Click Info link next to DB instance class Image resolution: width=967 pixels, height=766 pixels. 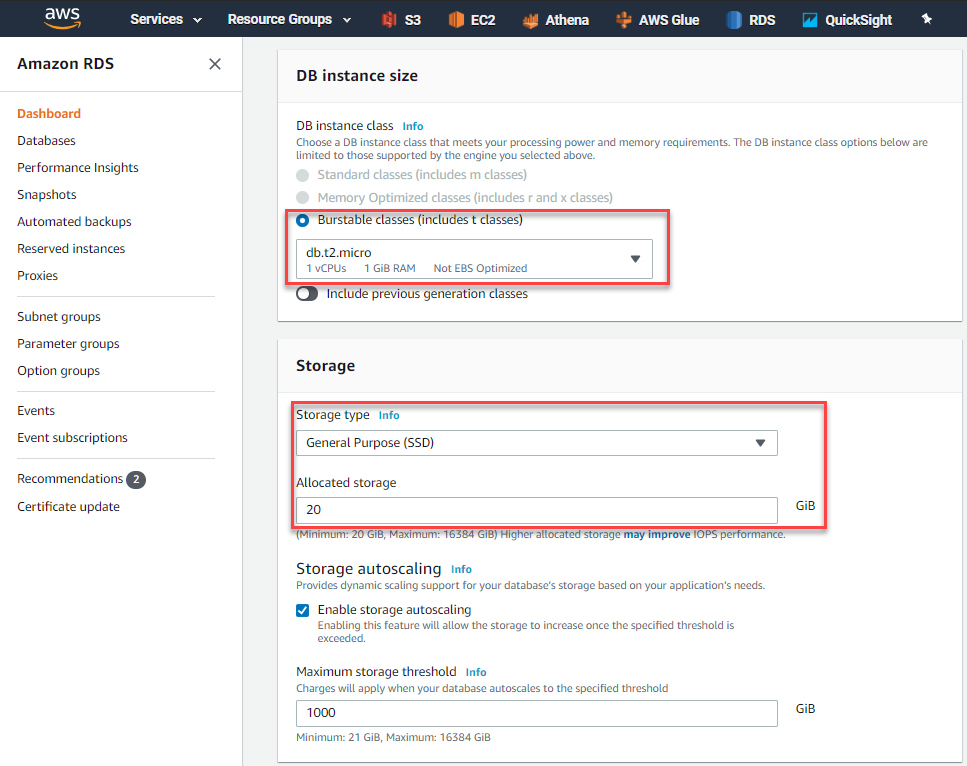[413, 126]
